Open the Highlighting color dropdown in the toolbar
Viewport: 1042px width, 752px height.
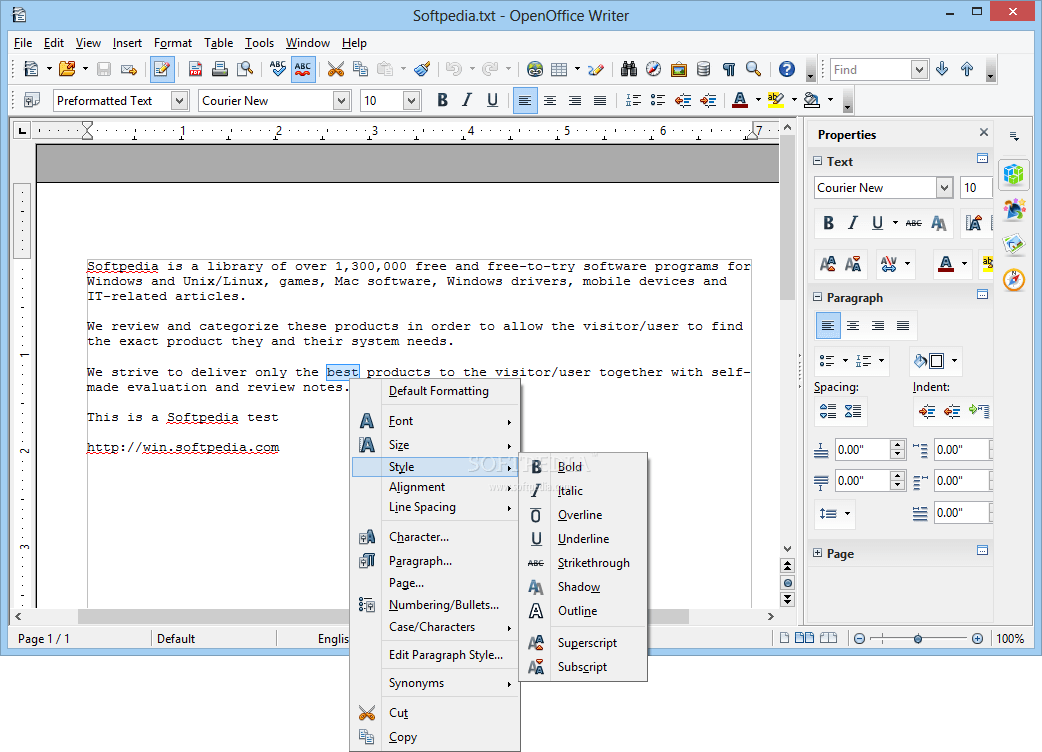(794, 100)
